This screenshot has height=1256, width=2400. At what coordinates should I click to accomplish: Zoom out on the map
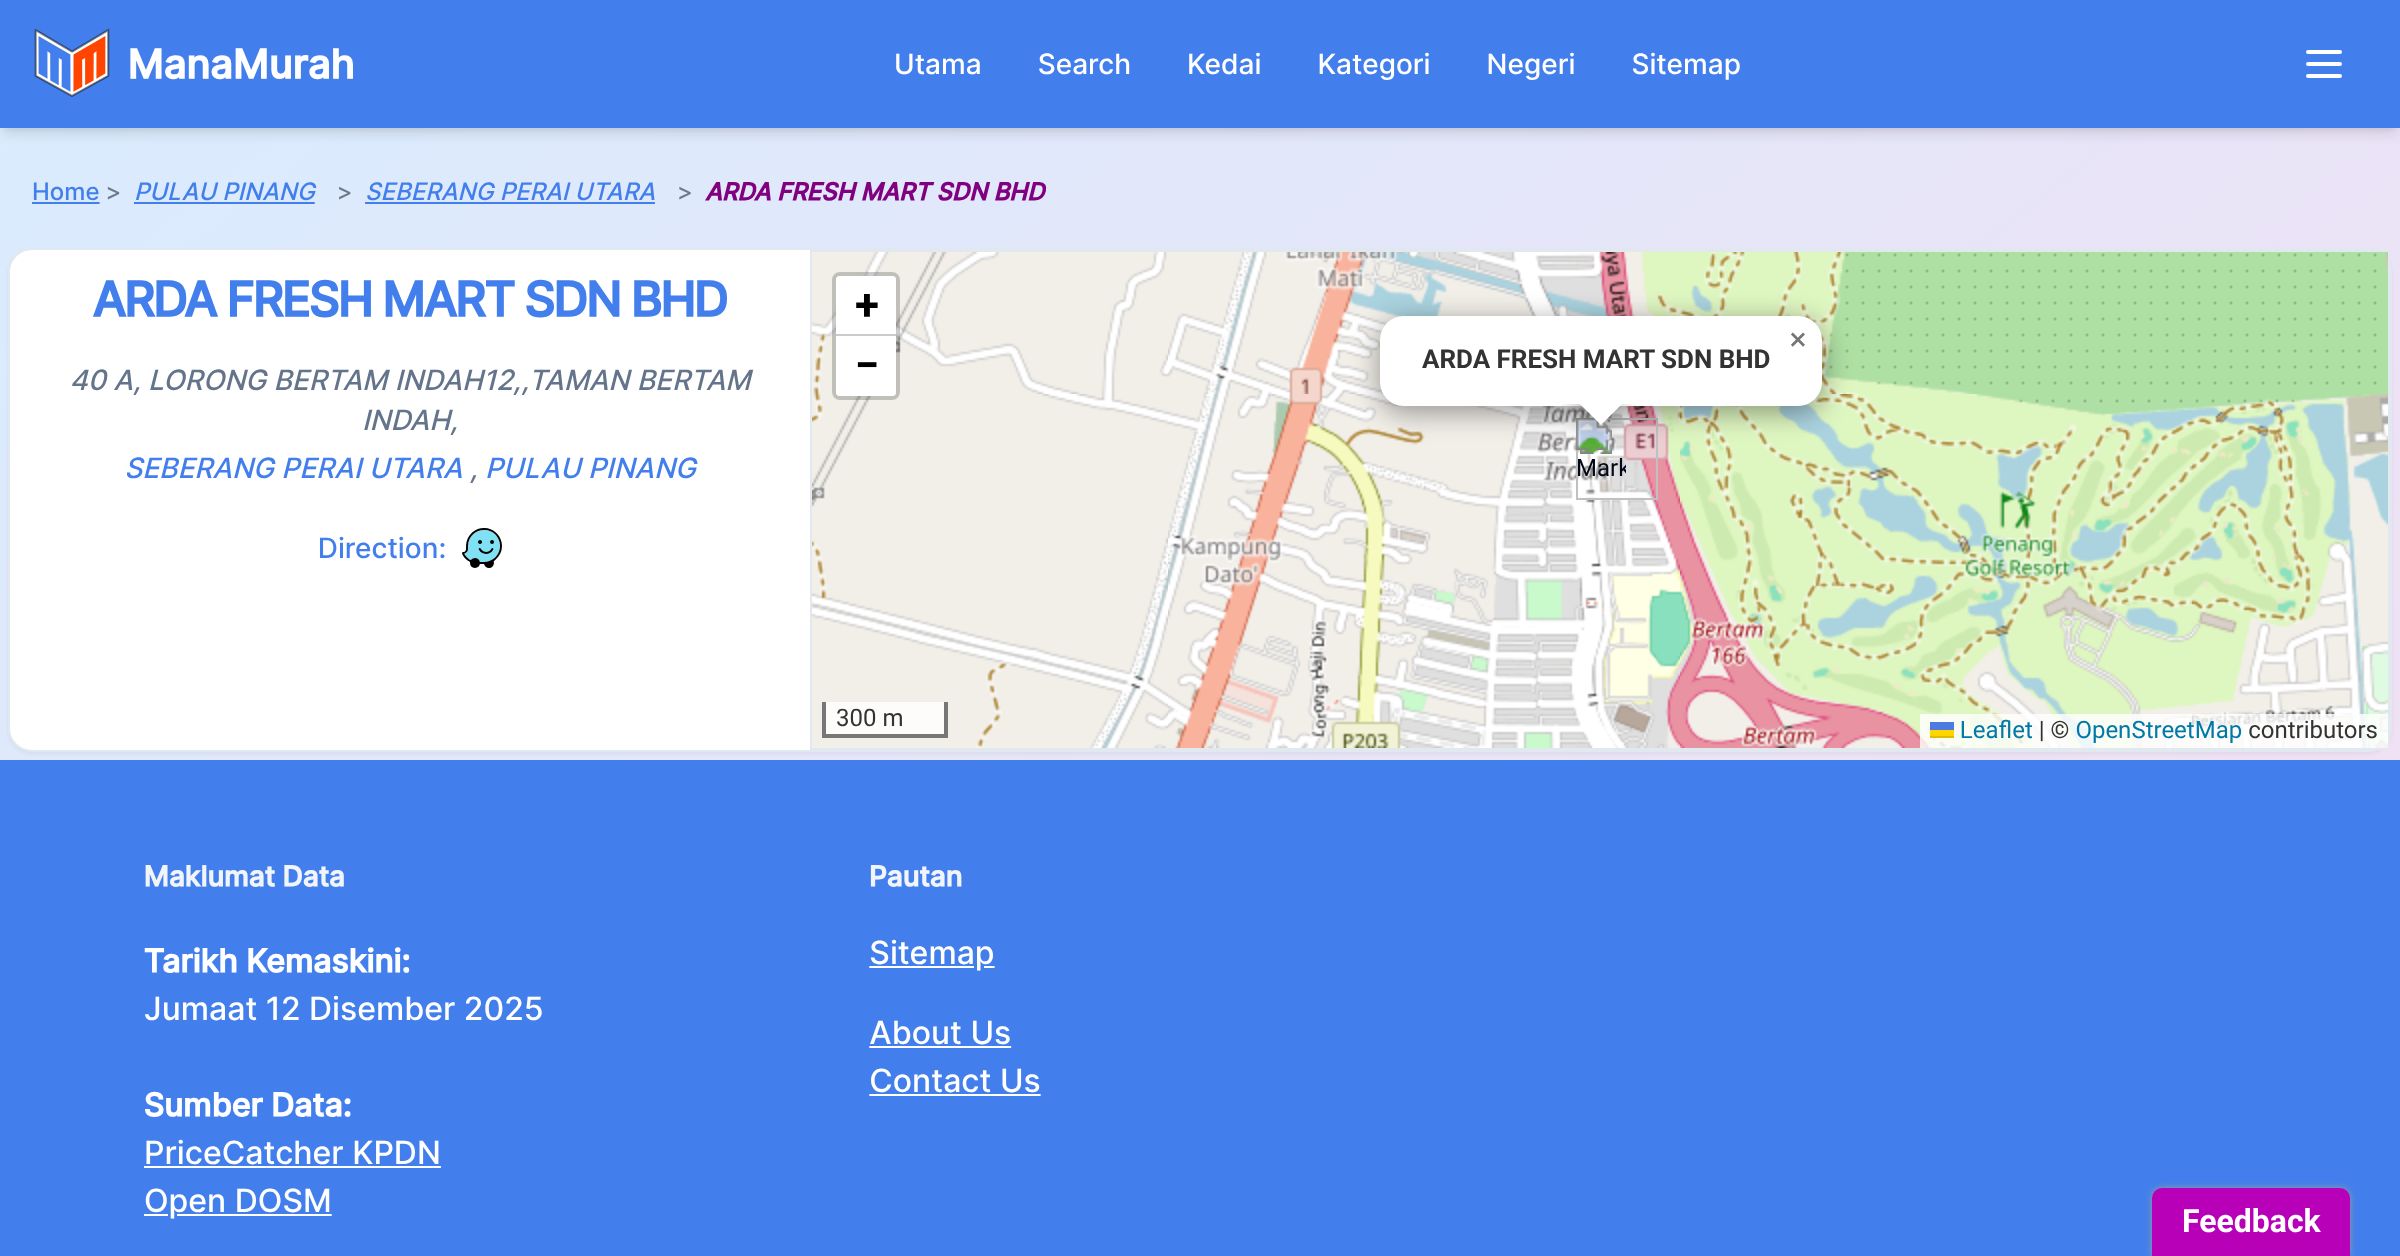[x=866, y=365]
